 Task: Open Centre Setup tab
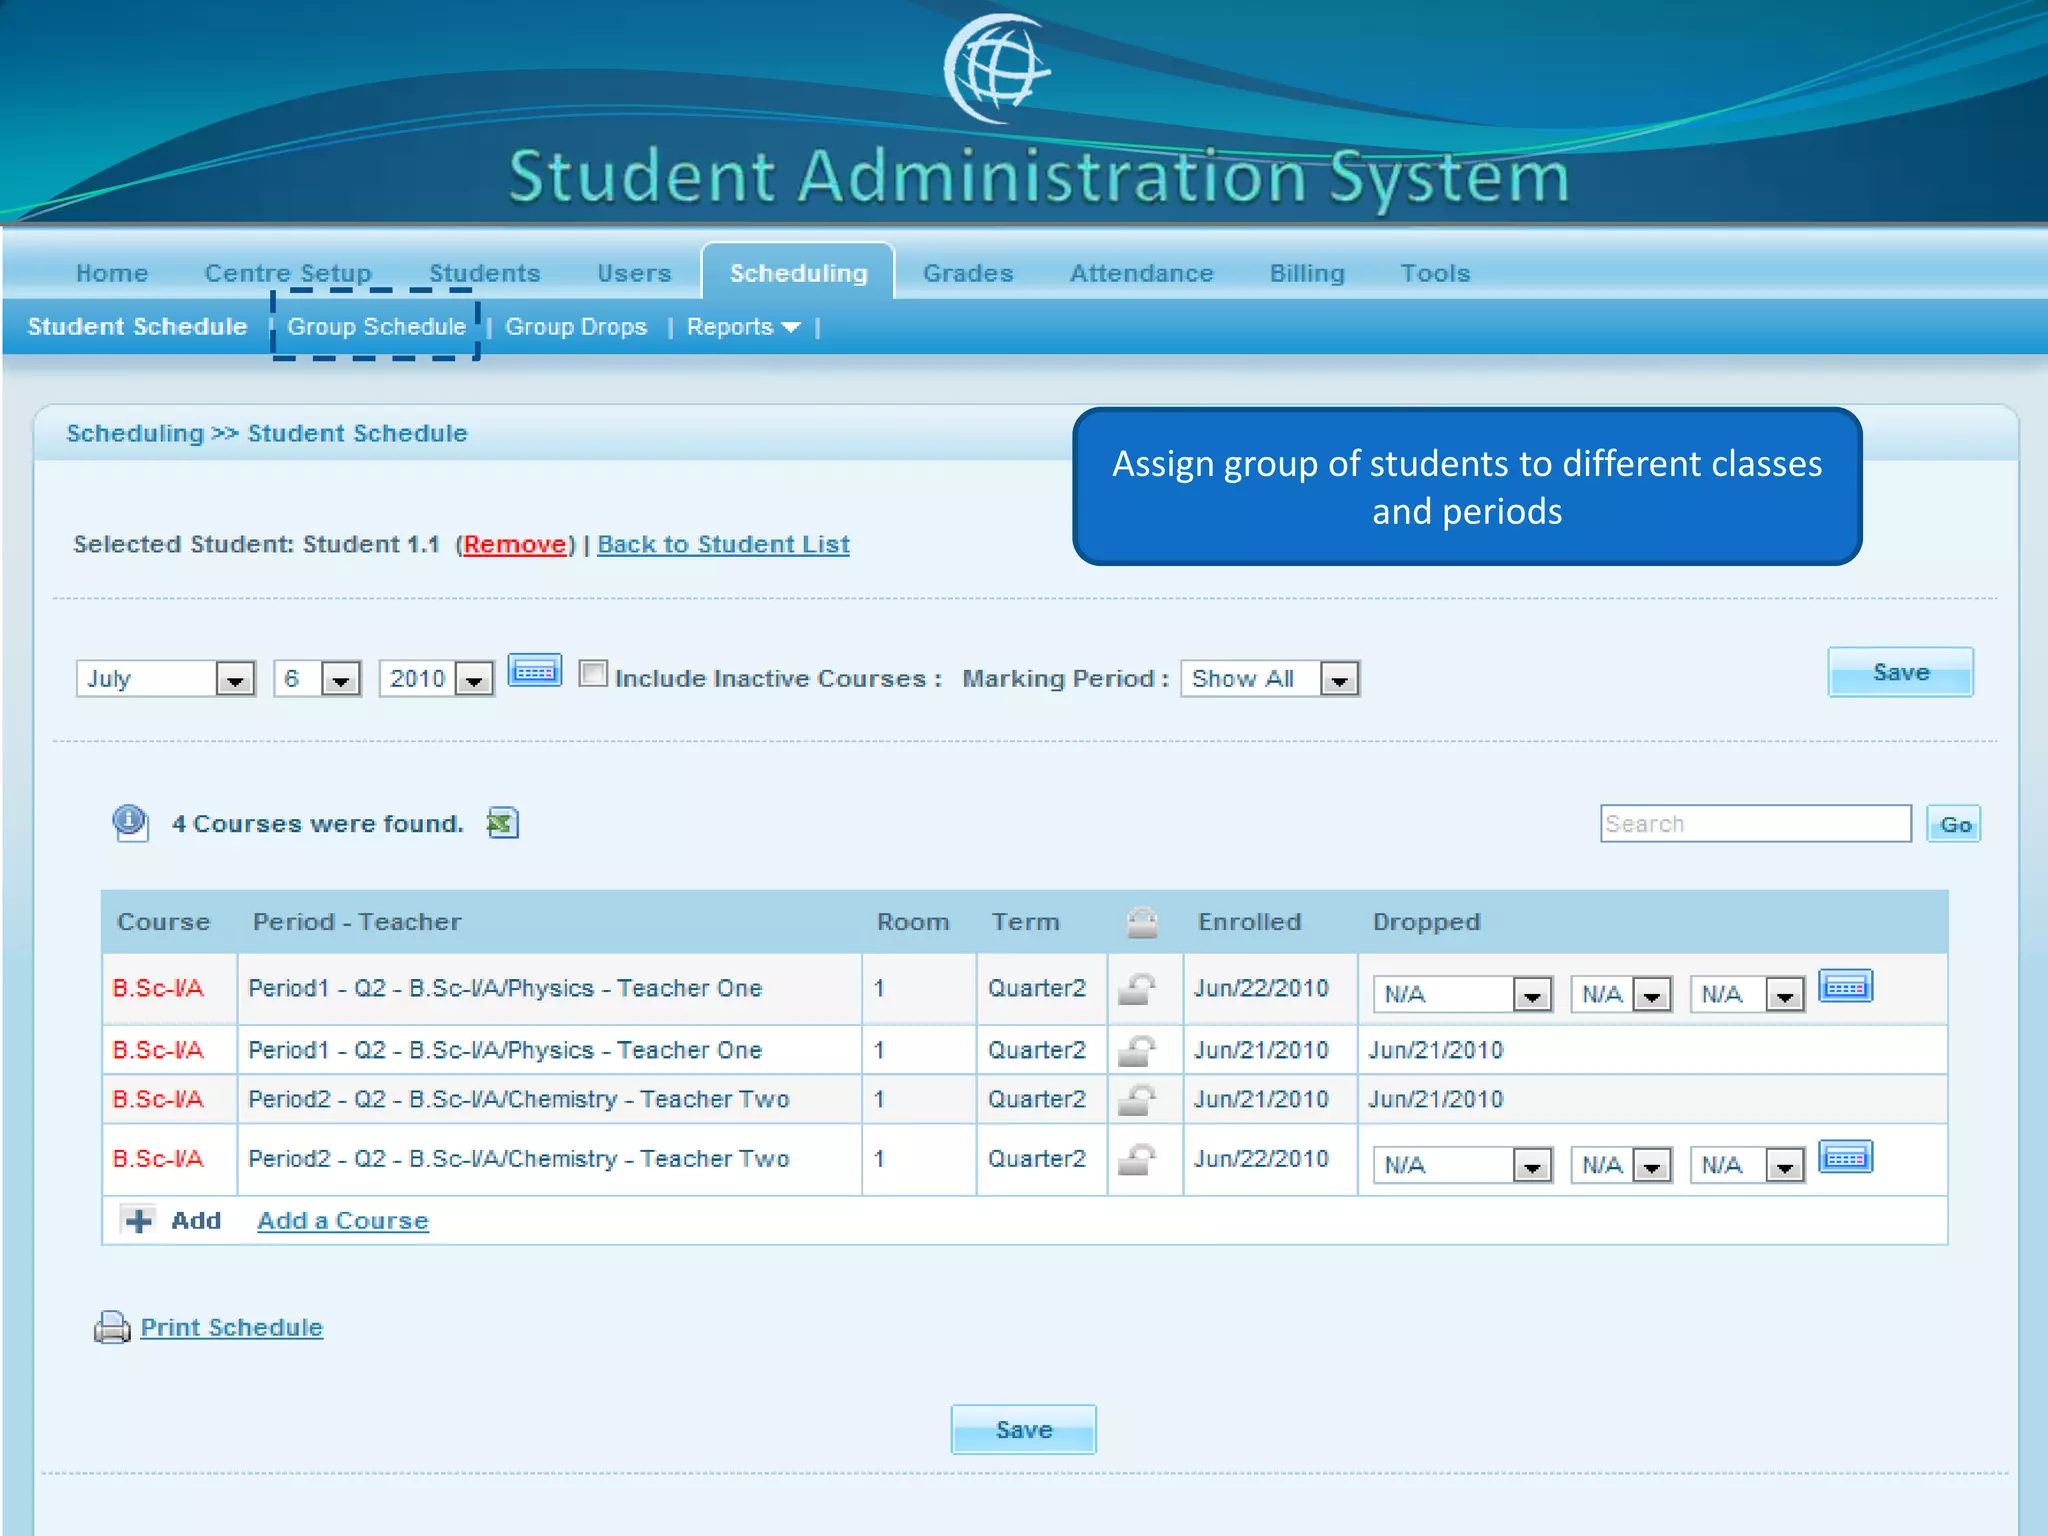coord(288,273)
